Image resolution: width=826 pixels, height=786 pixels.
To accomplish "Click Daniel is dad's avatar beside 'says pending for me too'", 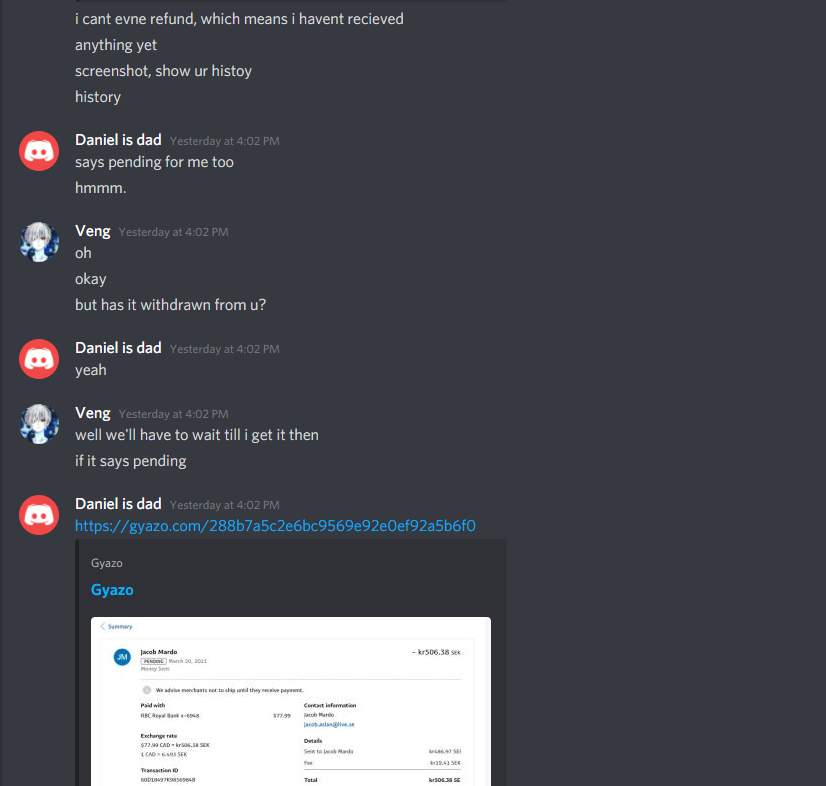I will 39,151.
